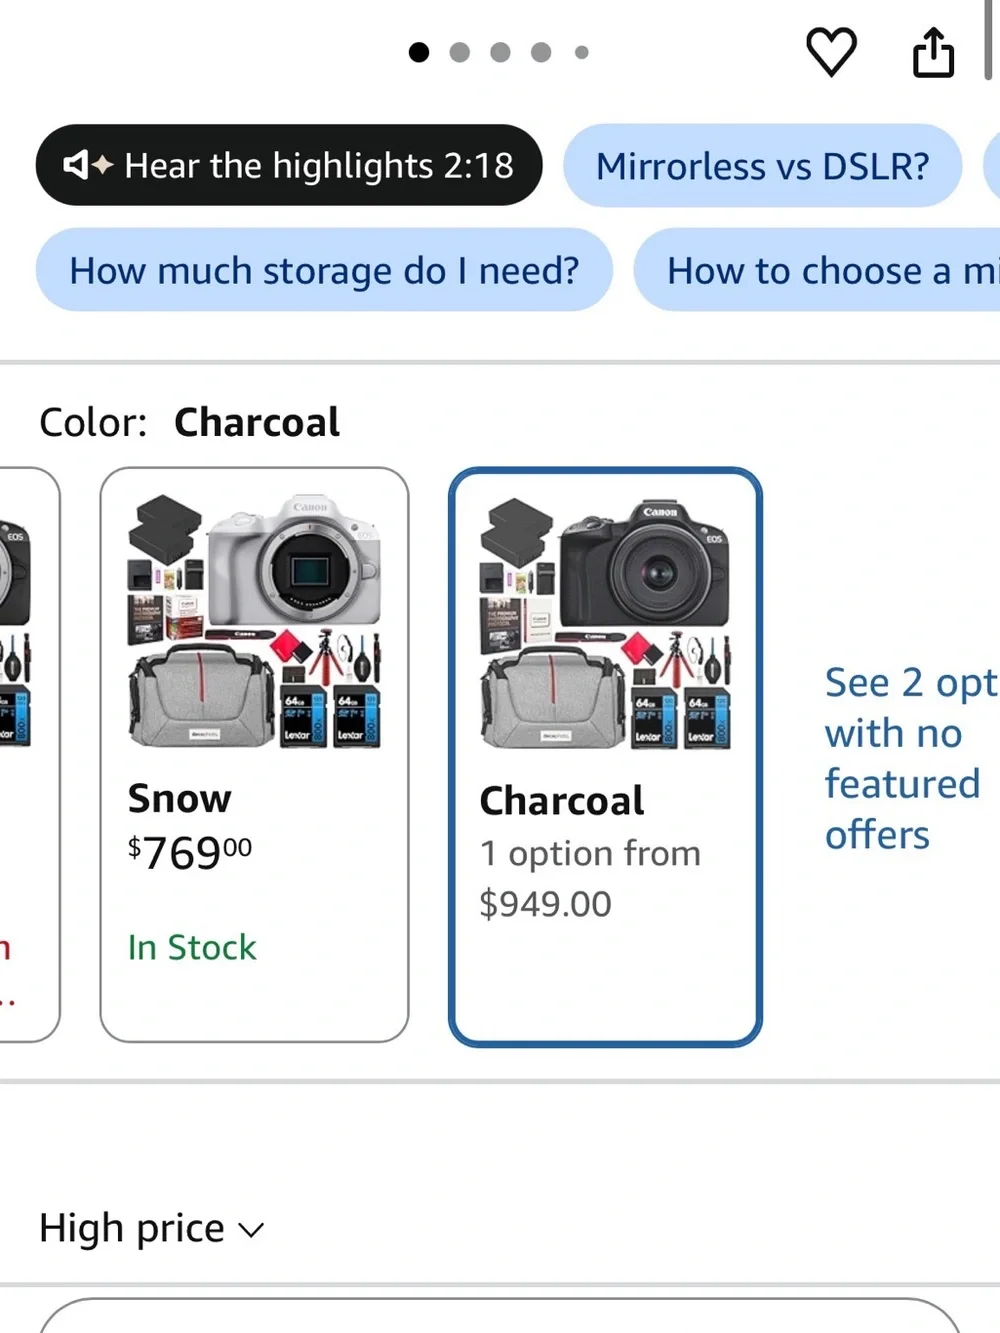The height and width of the screenshot is (1333, 1000).
Task: Open the share icon
Action: [x=933, y=52]
